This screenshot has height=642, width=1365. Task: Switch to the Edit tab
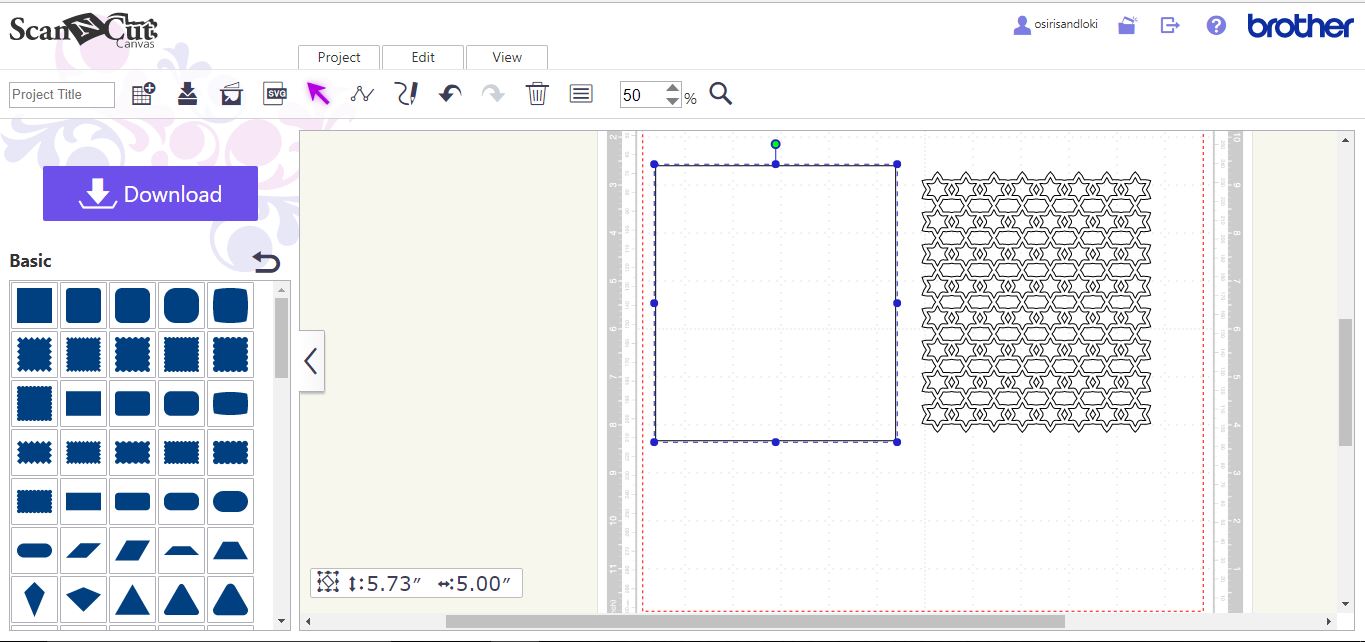[422, 57]
